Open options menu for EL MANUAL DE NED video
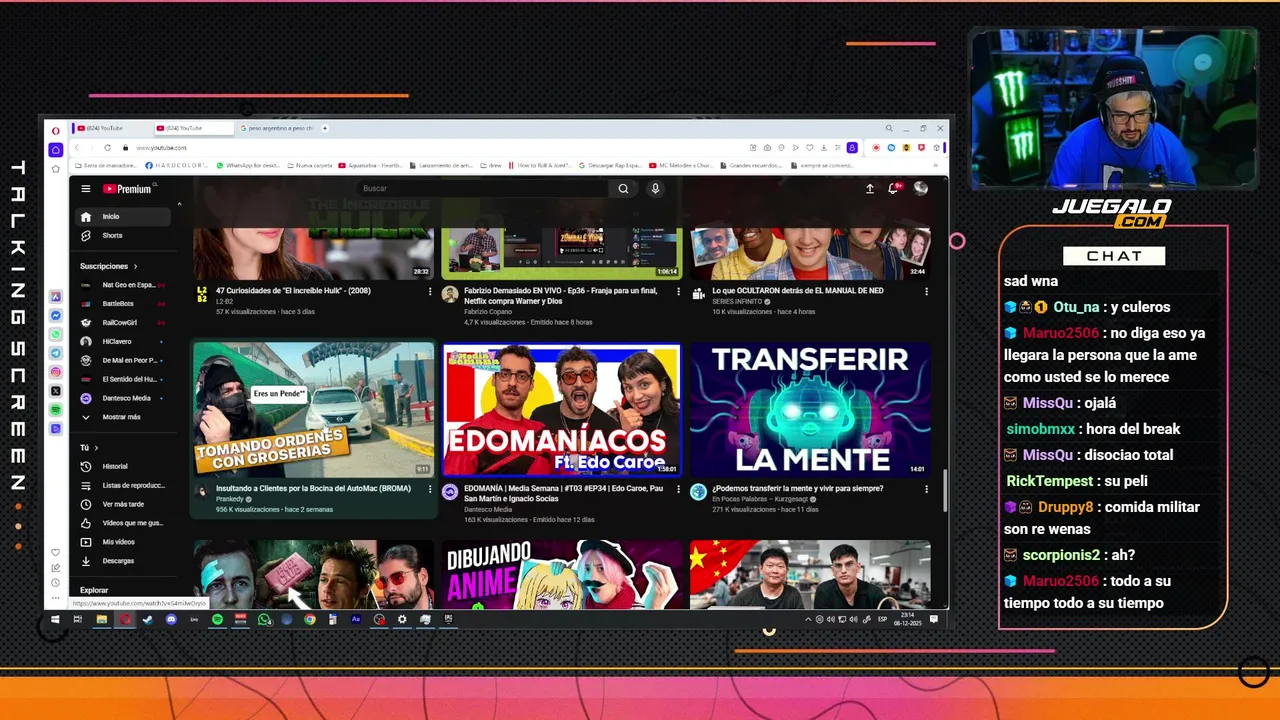The image size is (1280, 720). coord(927,292)
